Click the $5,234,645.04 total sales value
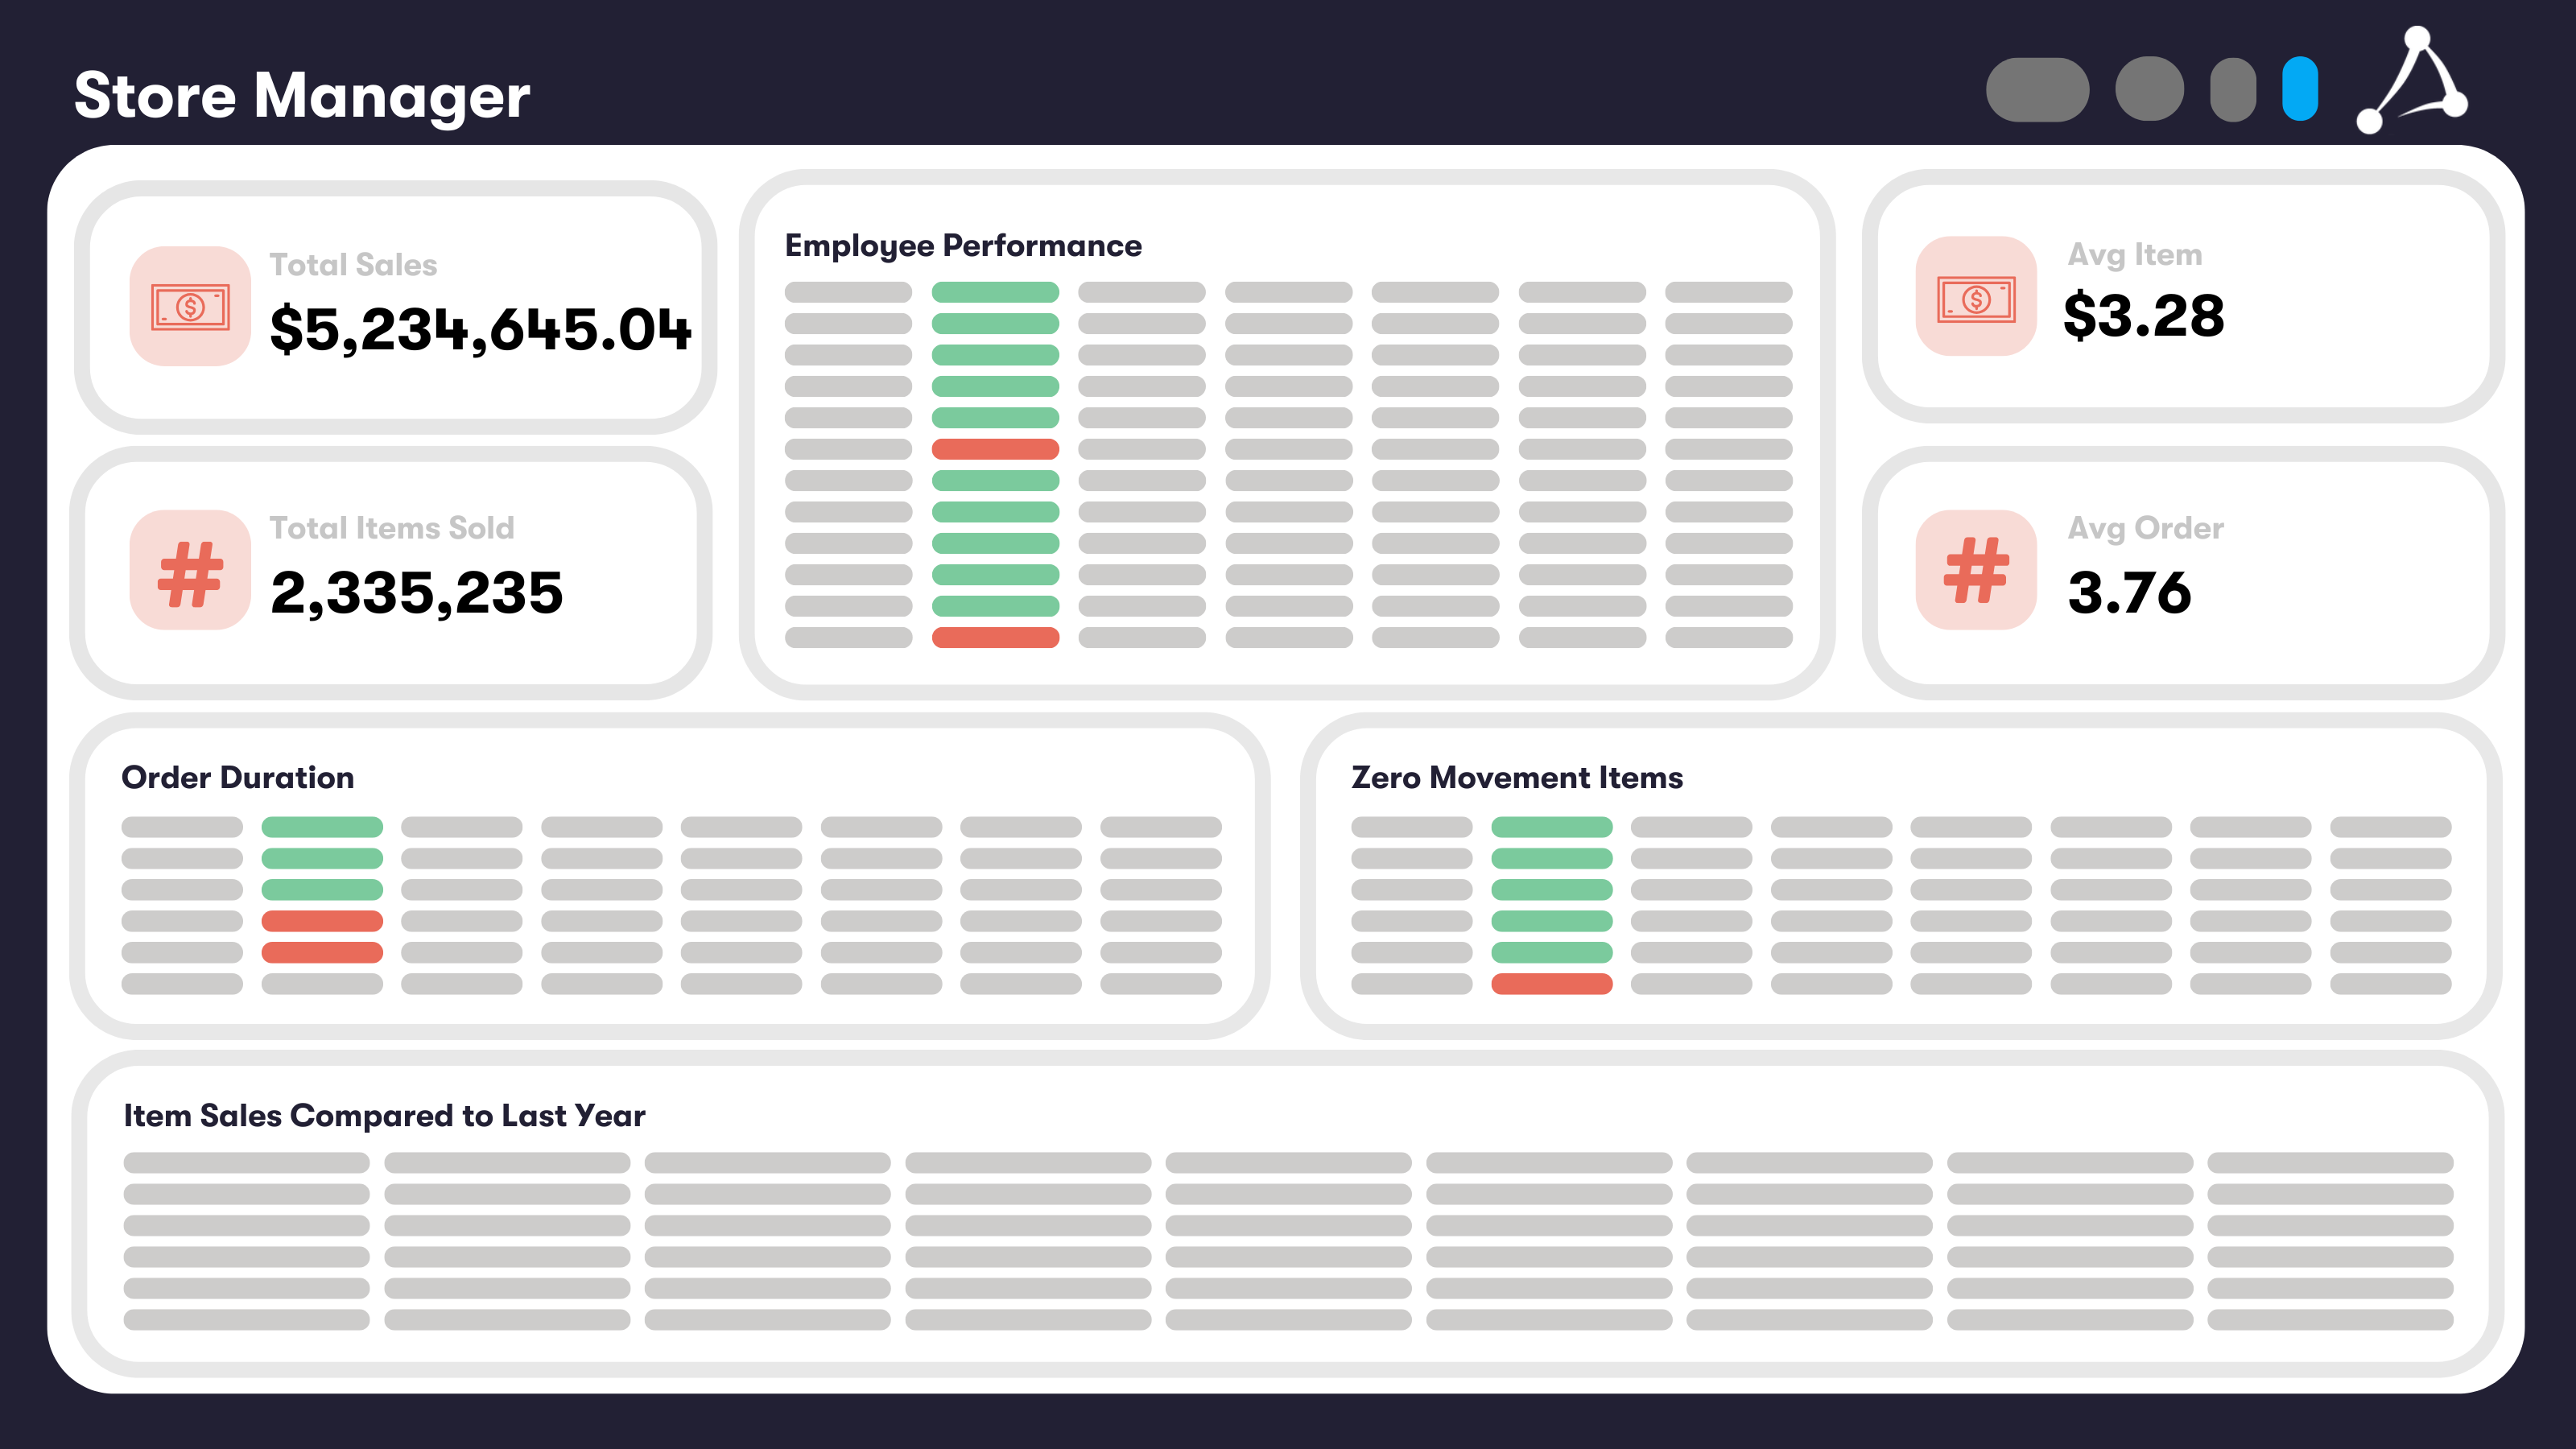The width and height of the screenshot is (2576, 1449). coord(481,329)
